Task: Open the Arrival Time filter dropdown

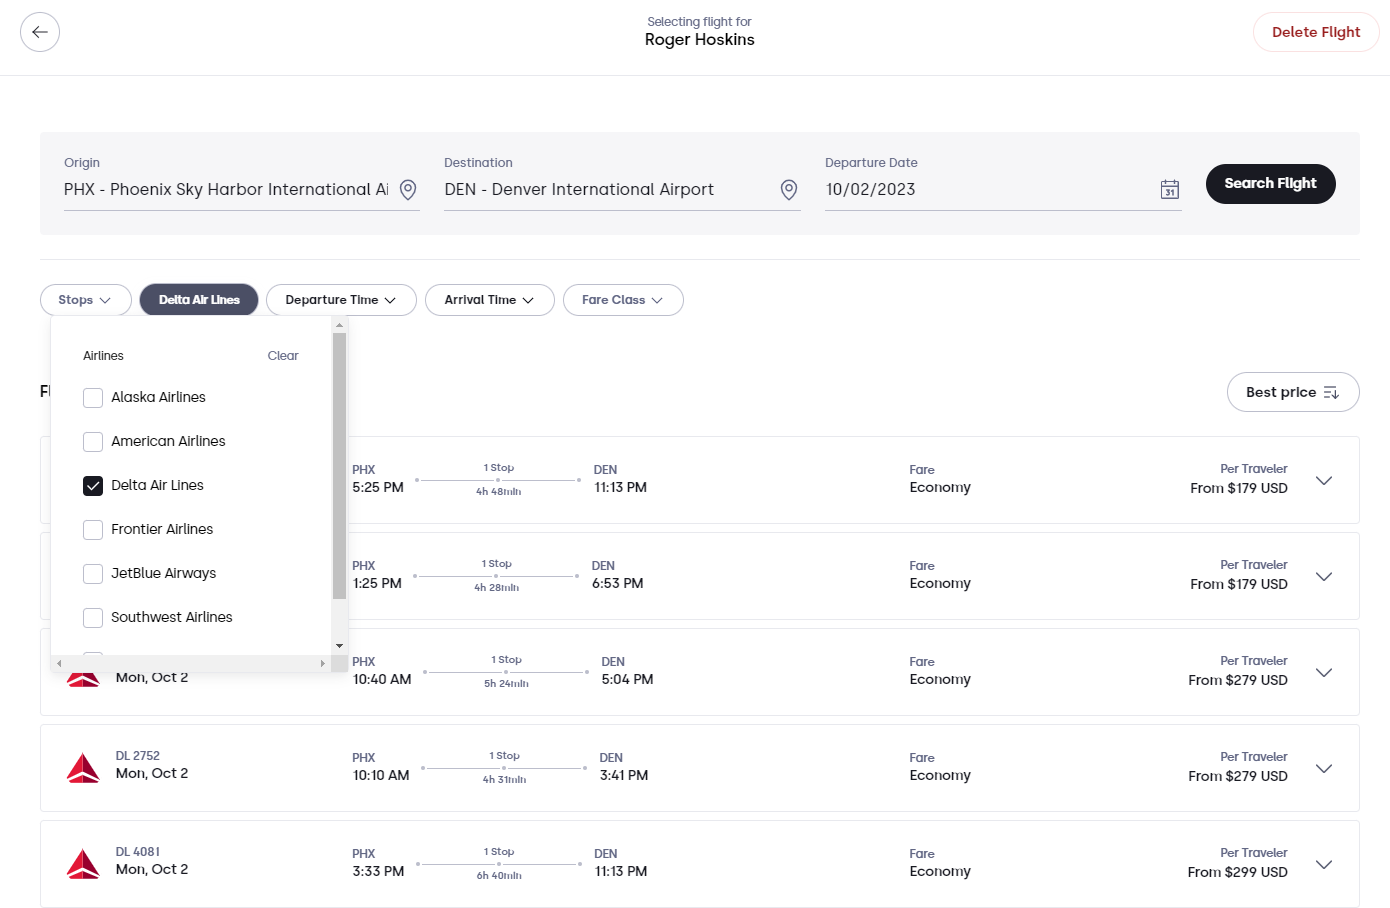Action: (490, 300)
